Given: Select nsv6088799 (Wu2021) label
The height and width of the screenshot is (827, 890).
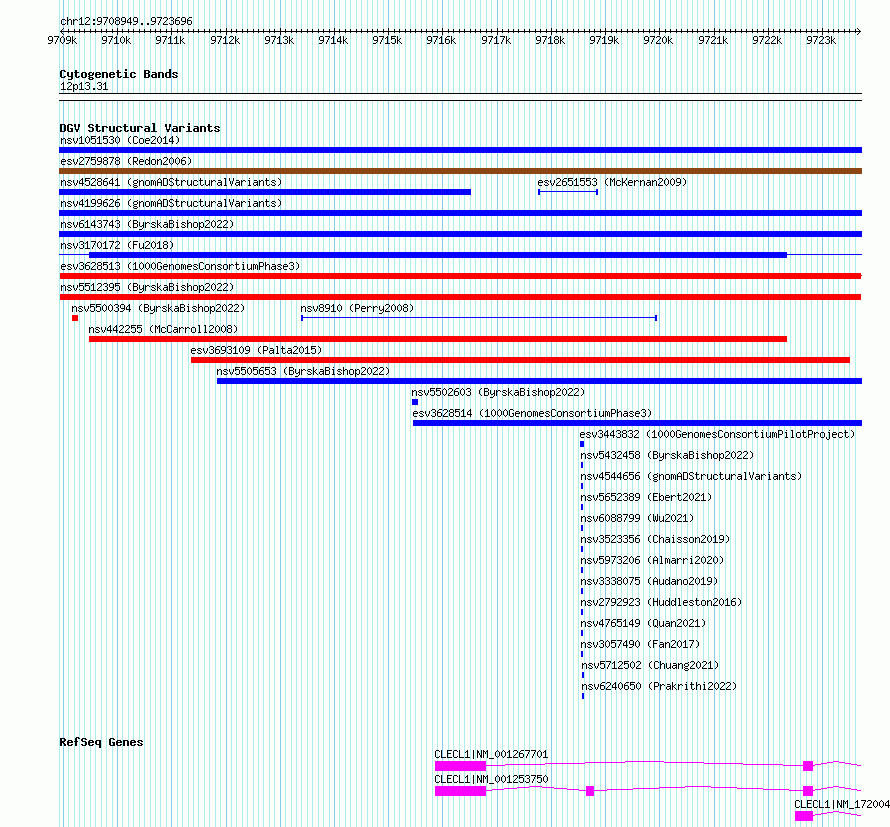Looking at the screenshot, I should click(x=637, y=518).
